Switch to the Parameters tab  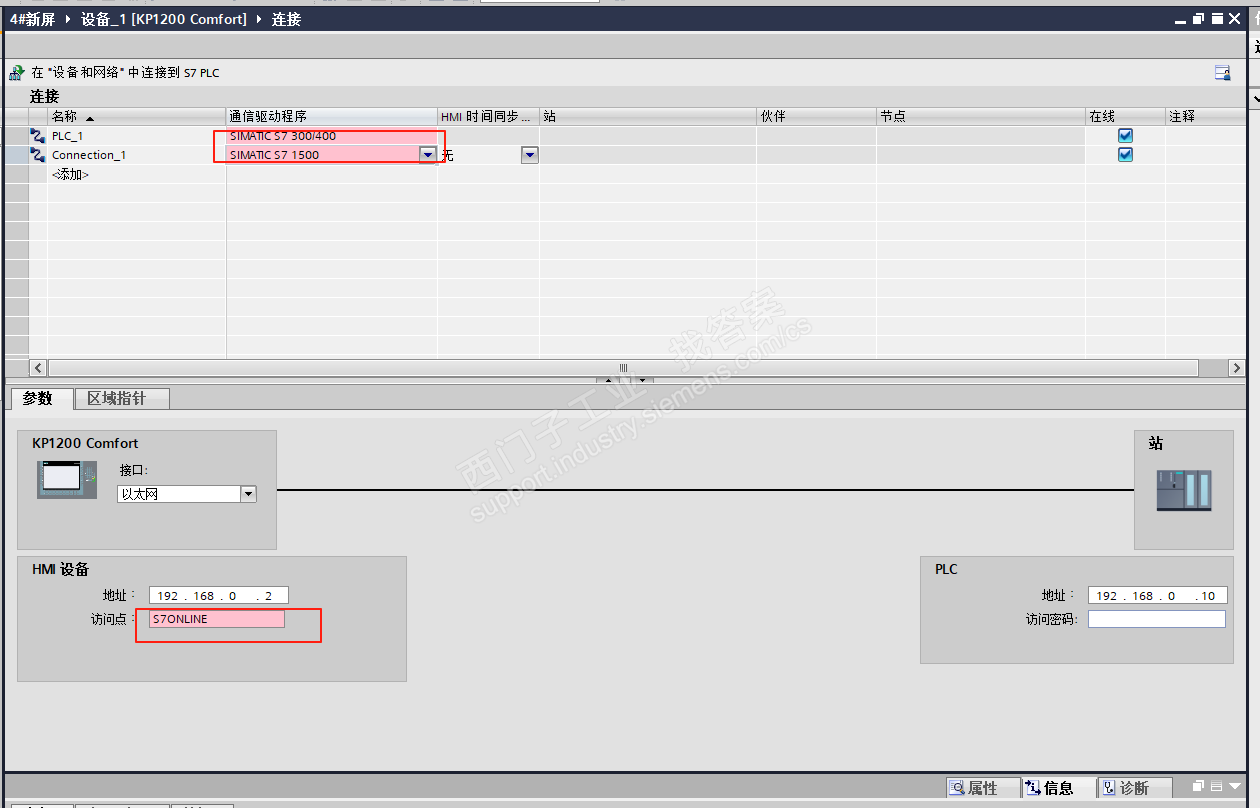(x=41, y=398)
